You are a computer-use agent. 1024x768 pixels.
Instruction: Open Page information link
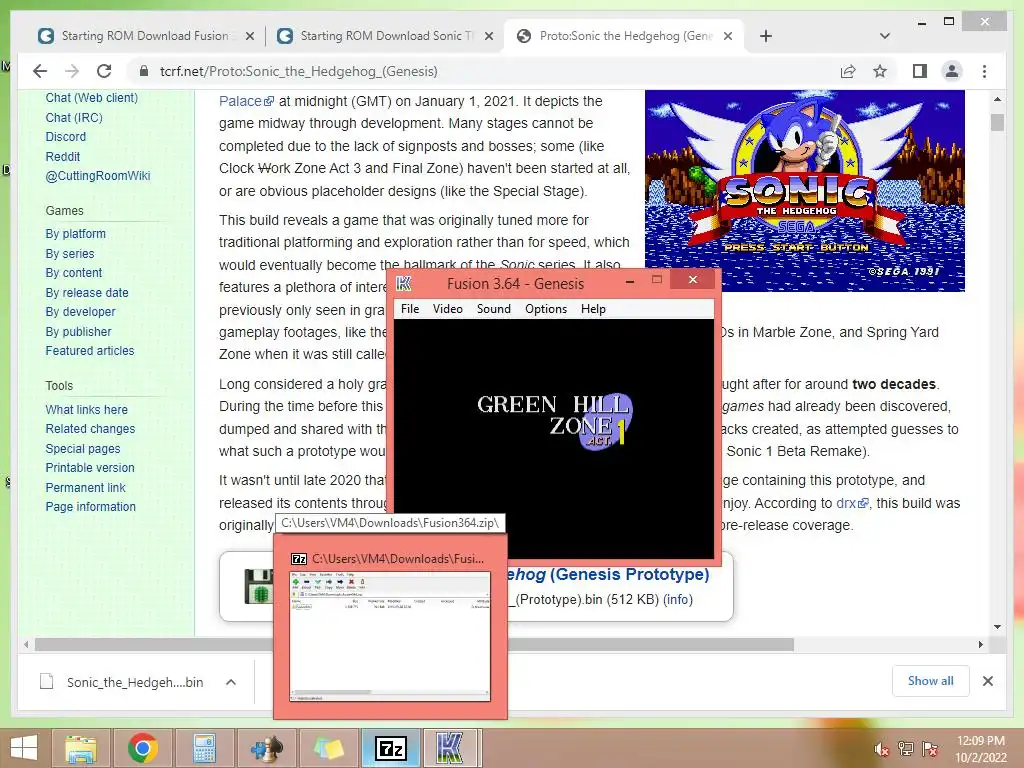click(x=91, y=507)
